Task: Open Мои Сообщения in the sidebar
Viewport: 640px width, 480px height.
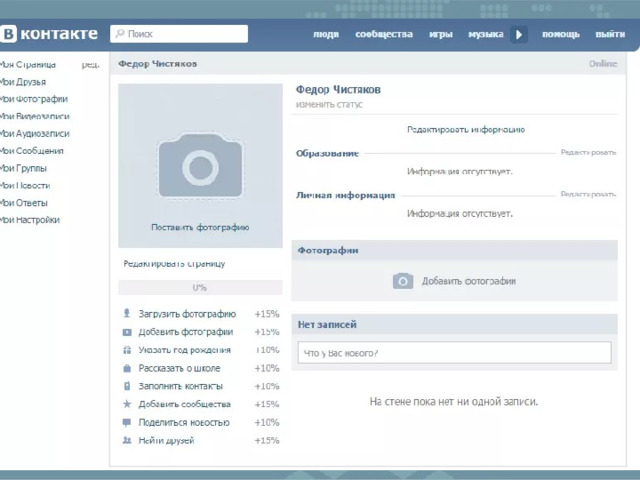Action: 32,151
